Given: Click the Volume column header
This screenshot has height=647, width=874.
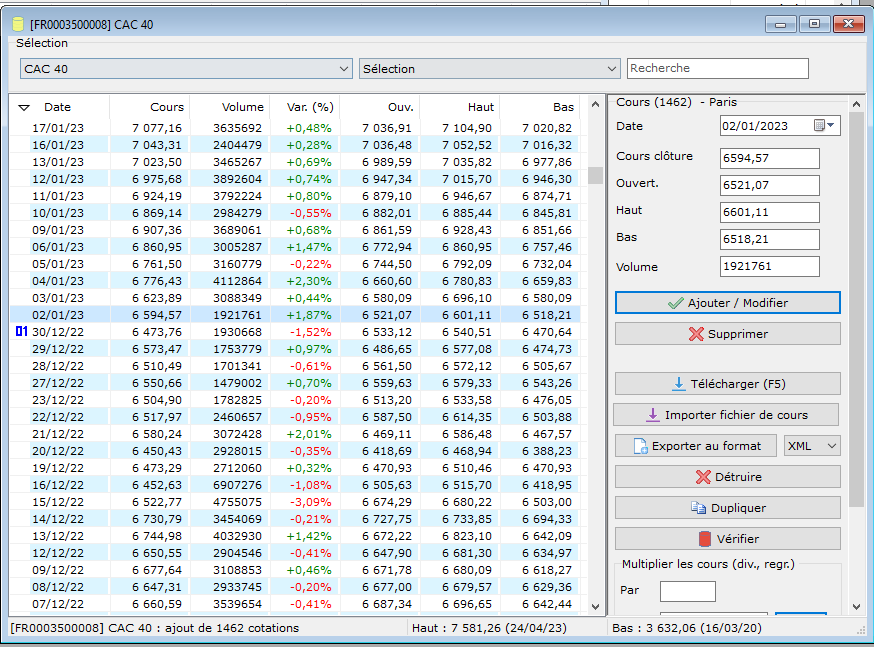Looking at the screenshot, I should (x=242, y=107).
